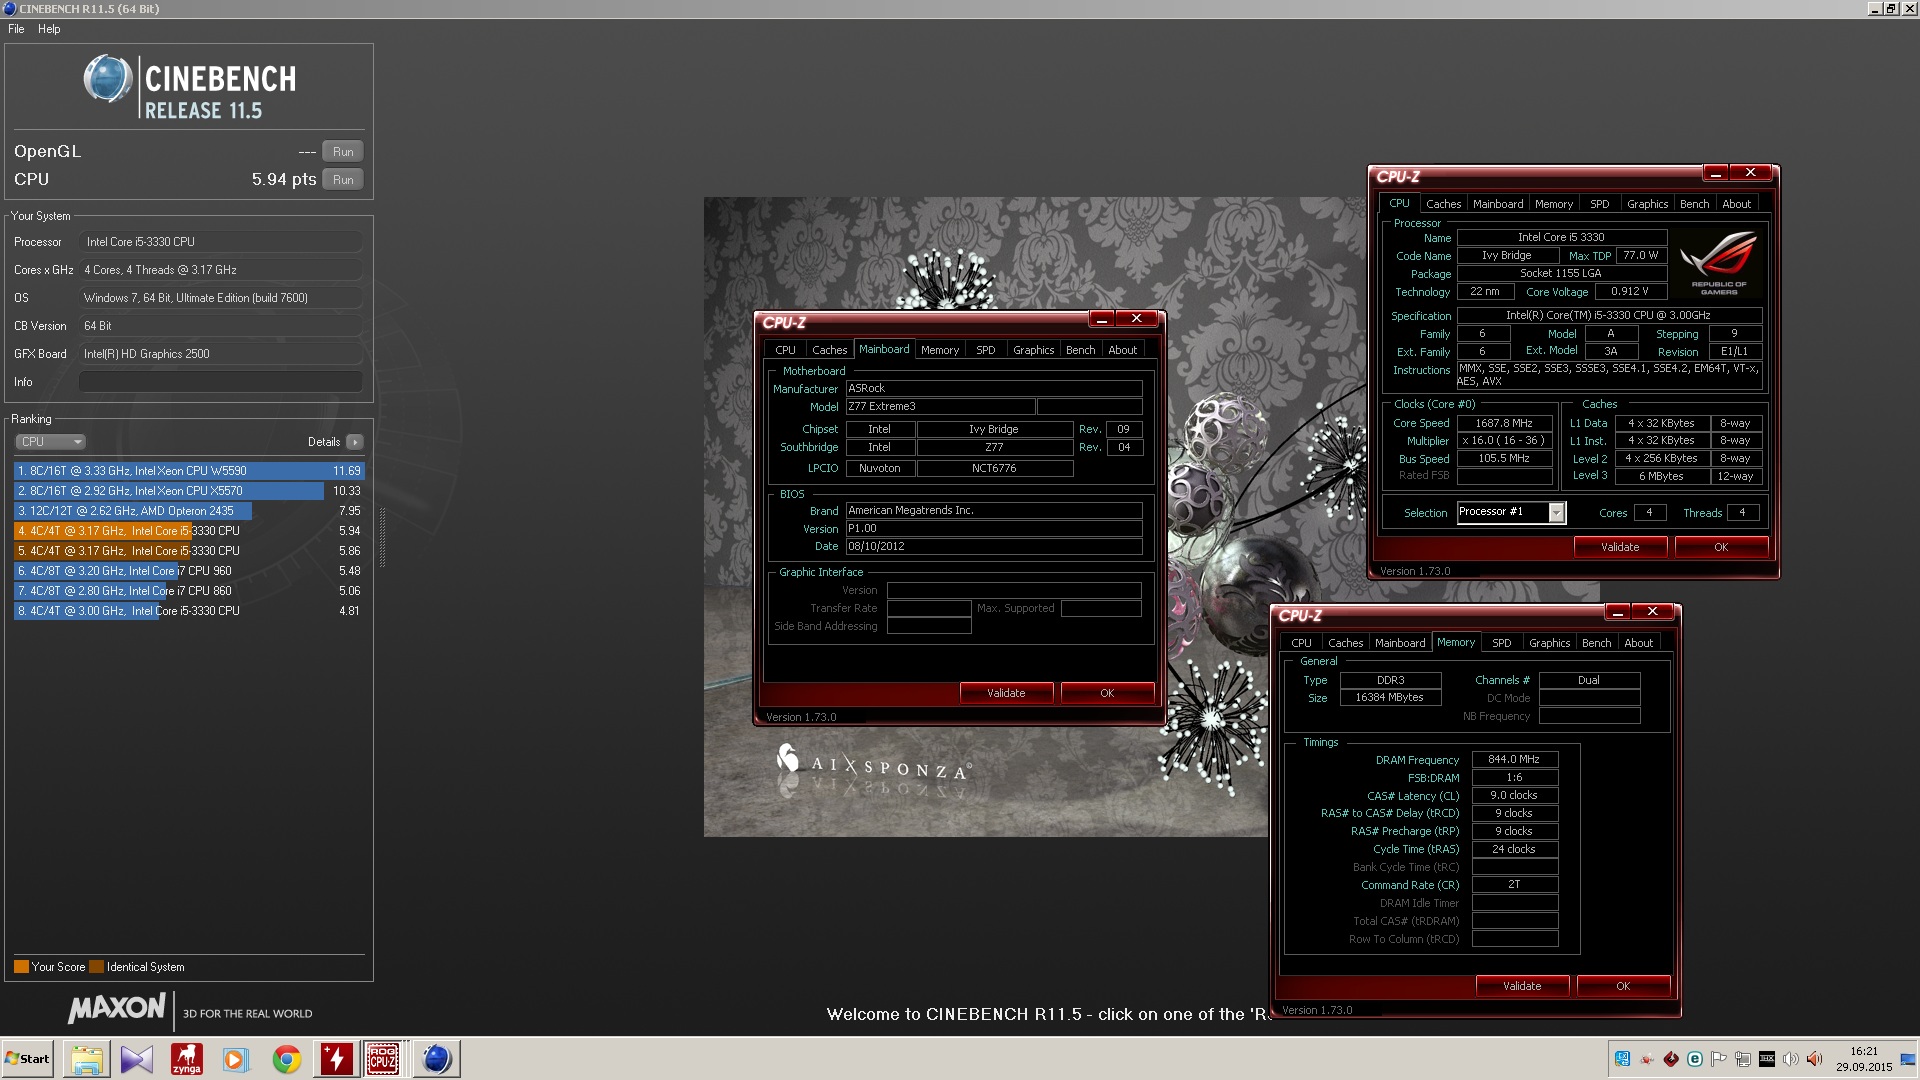Open the tray clock showing 16:21
The width and height of the screenshot is (1920, 1080).
pyautogui.click(x=1864, y=1059)
